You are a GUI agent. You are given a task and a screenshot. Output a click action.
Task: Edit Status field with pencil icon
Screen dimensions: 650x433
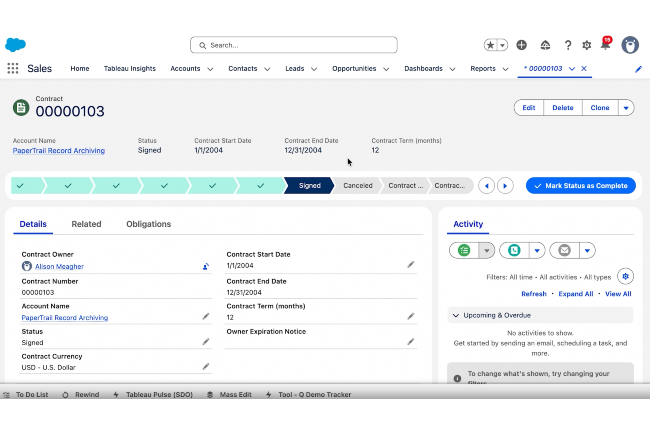click(x=206, y=342)
